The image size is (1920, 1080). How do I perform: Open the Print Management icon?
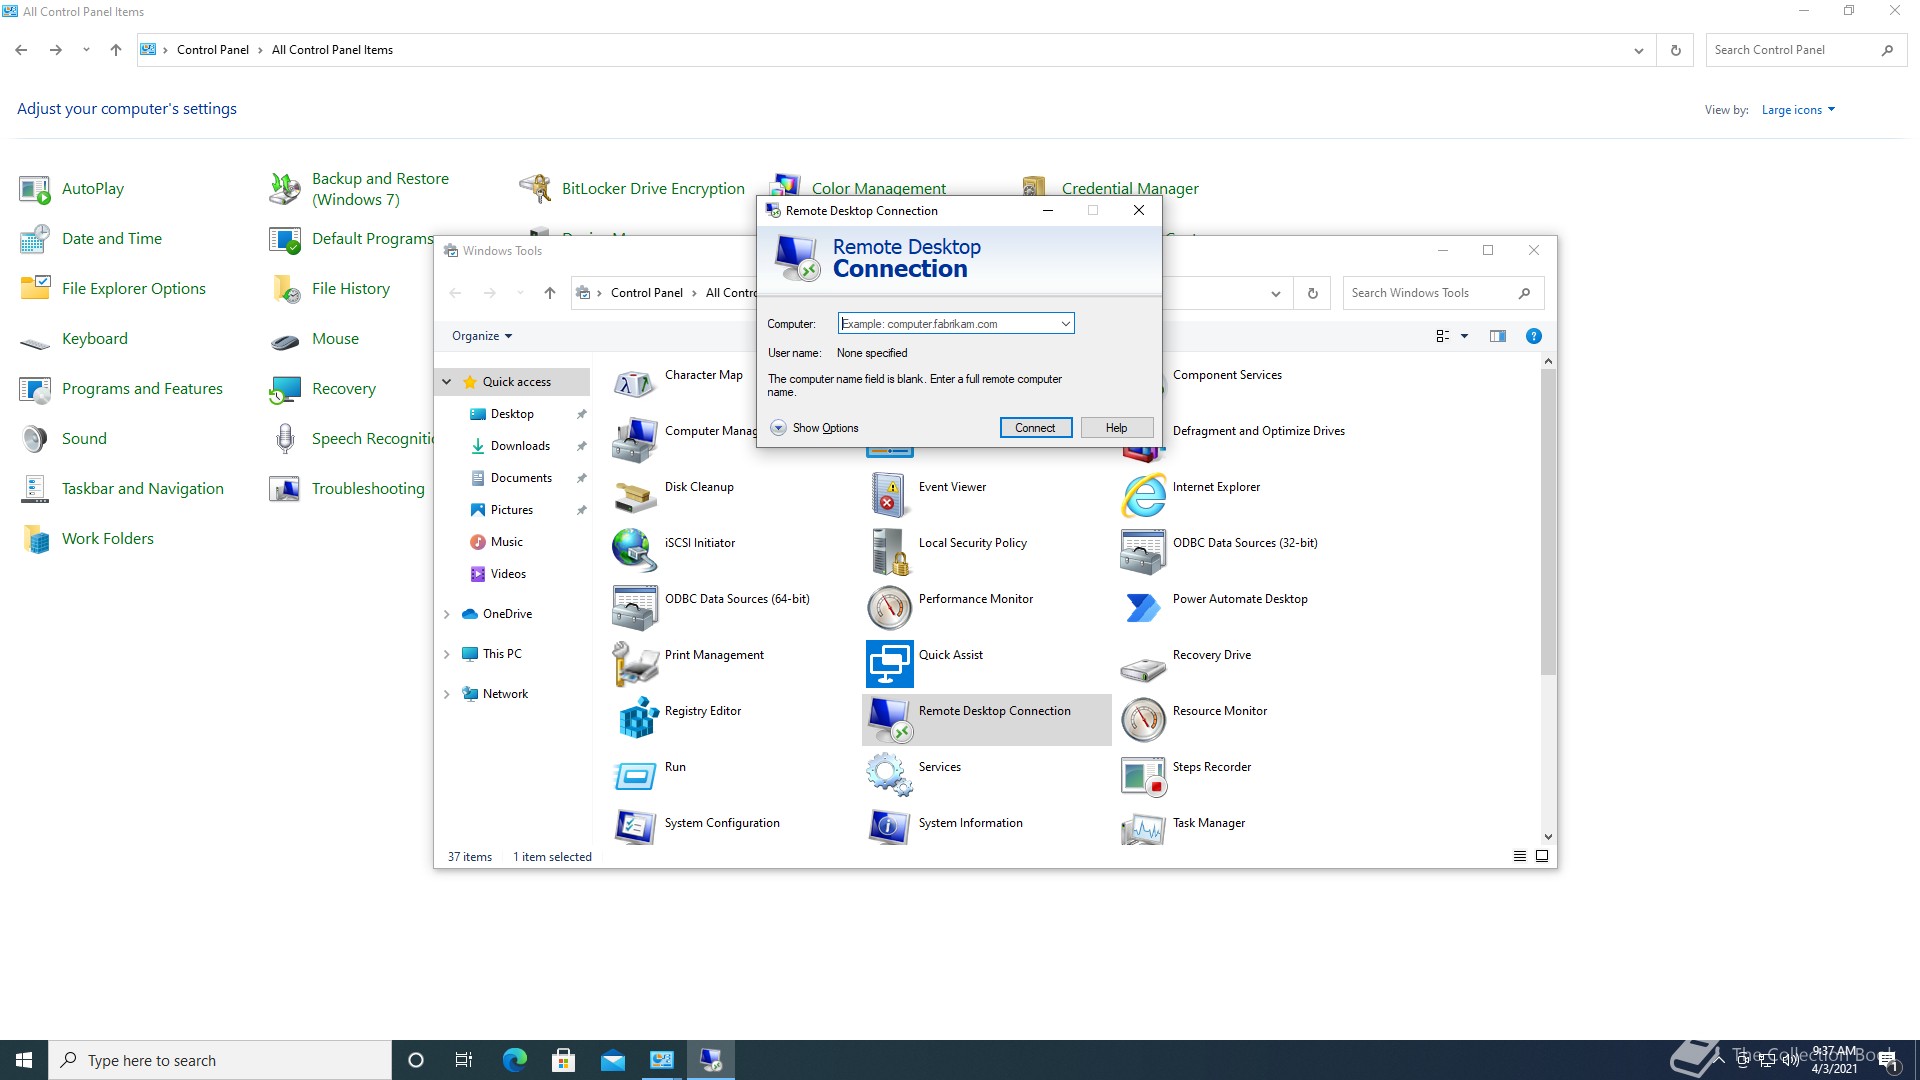coord(635,664)
